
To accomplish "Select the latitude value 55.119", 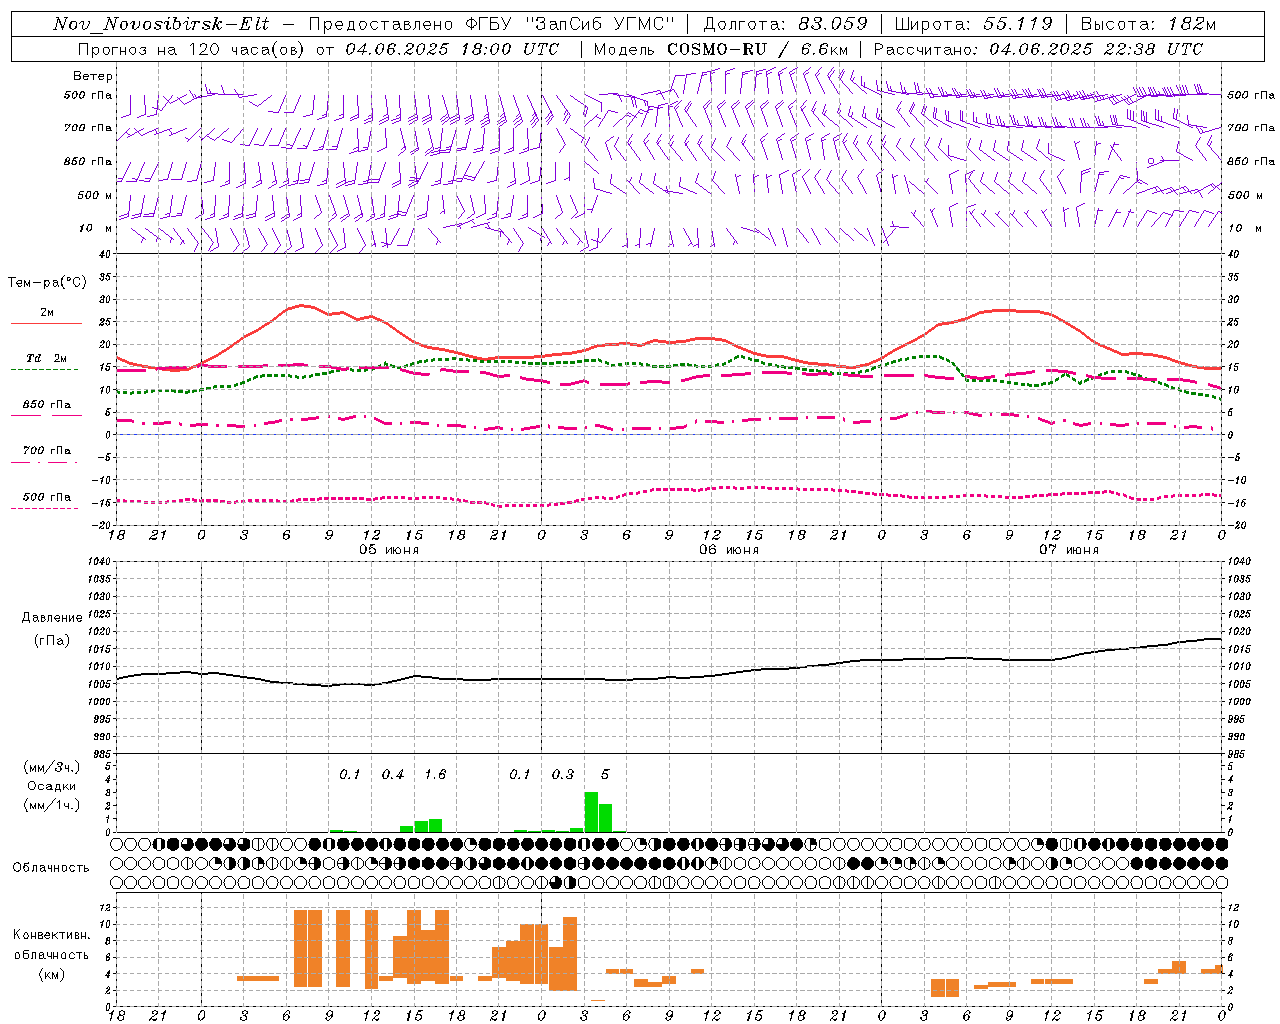I will 1017,24.
